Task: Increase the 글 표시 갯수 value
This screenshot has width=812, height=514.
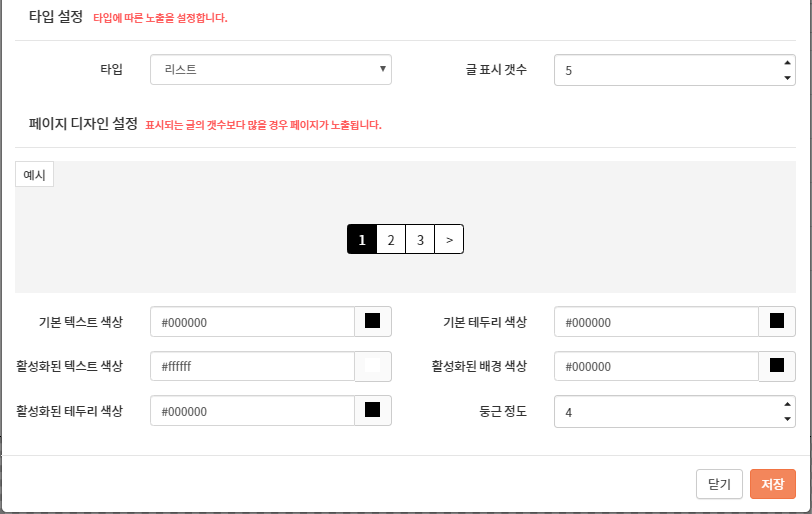Action: (787, 63)
